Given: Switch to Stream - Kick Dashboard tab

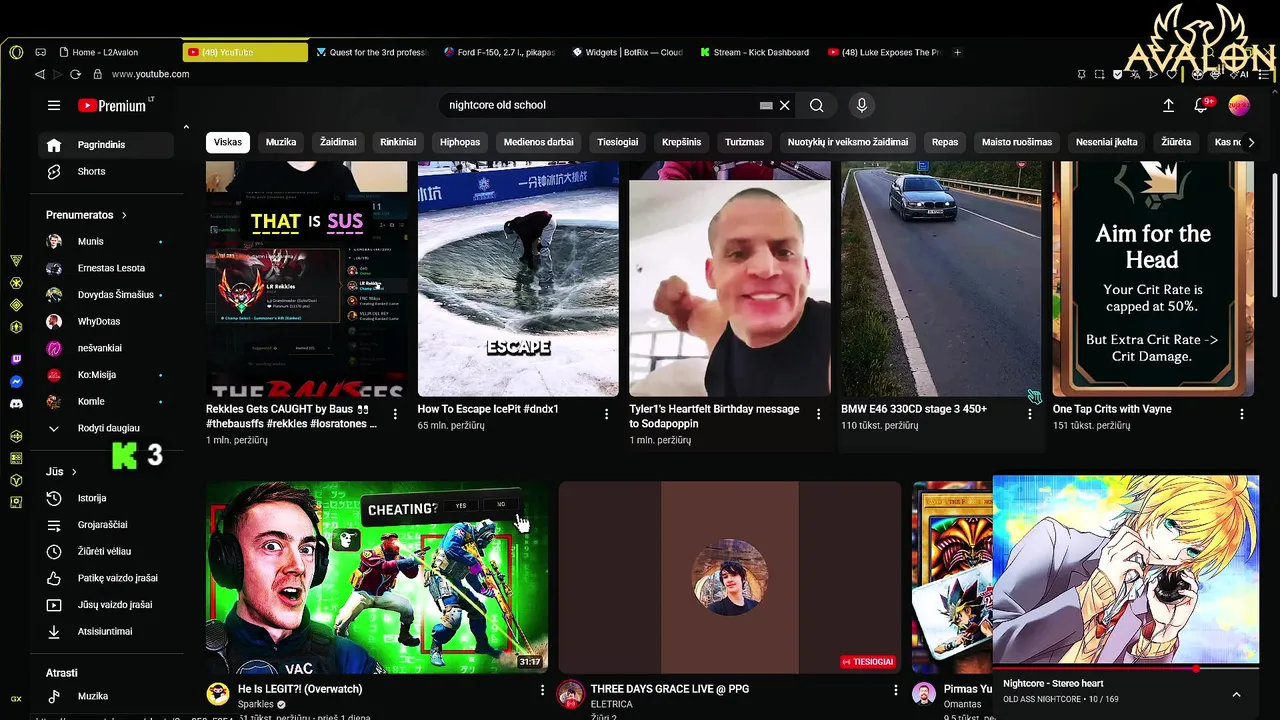Looking at the screenshot, I should 755,52.
